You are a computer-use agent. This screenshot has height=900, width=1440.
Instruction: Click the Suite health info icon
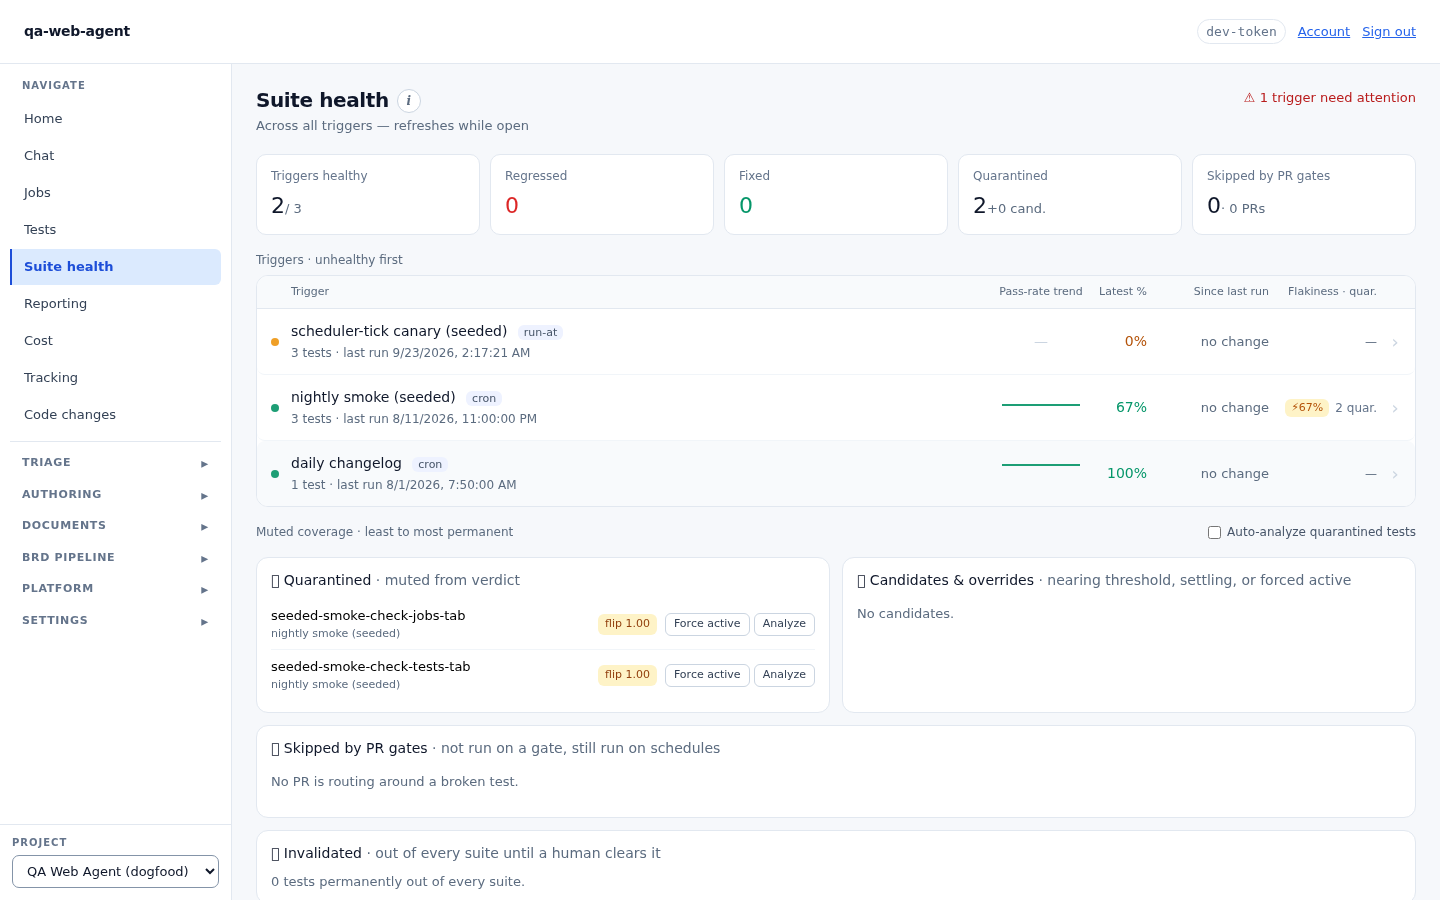tap(409, 101)
